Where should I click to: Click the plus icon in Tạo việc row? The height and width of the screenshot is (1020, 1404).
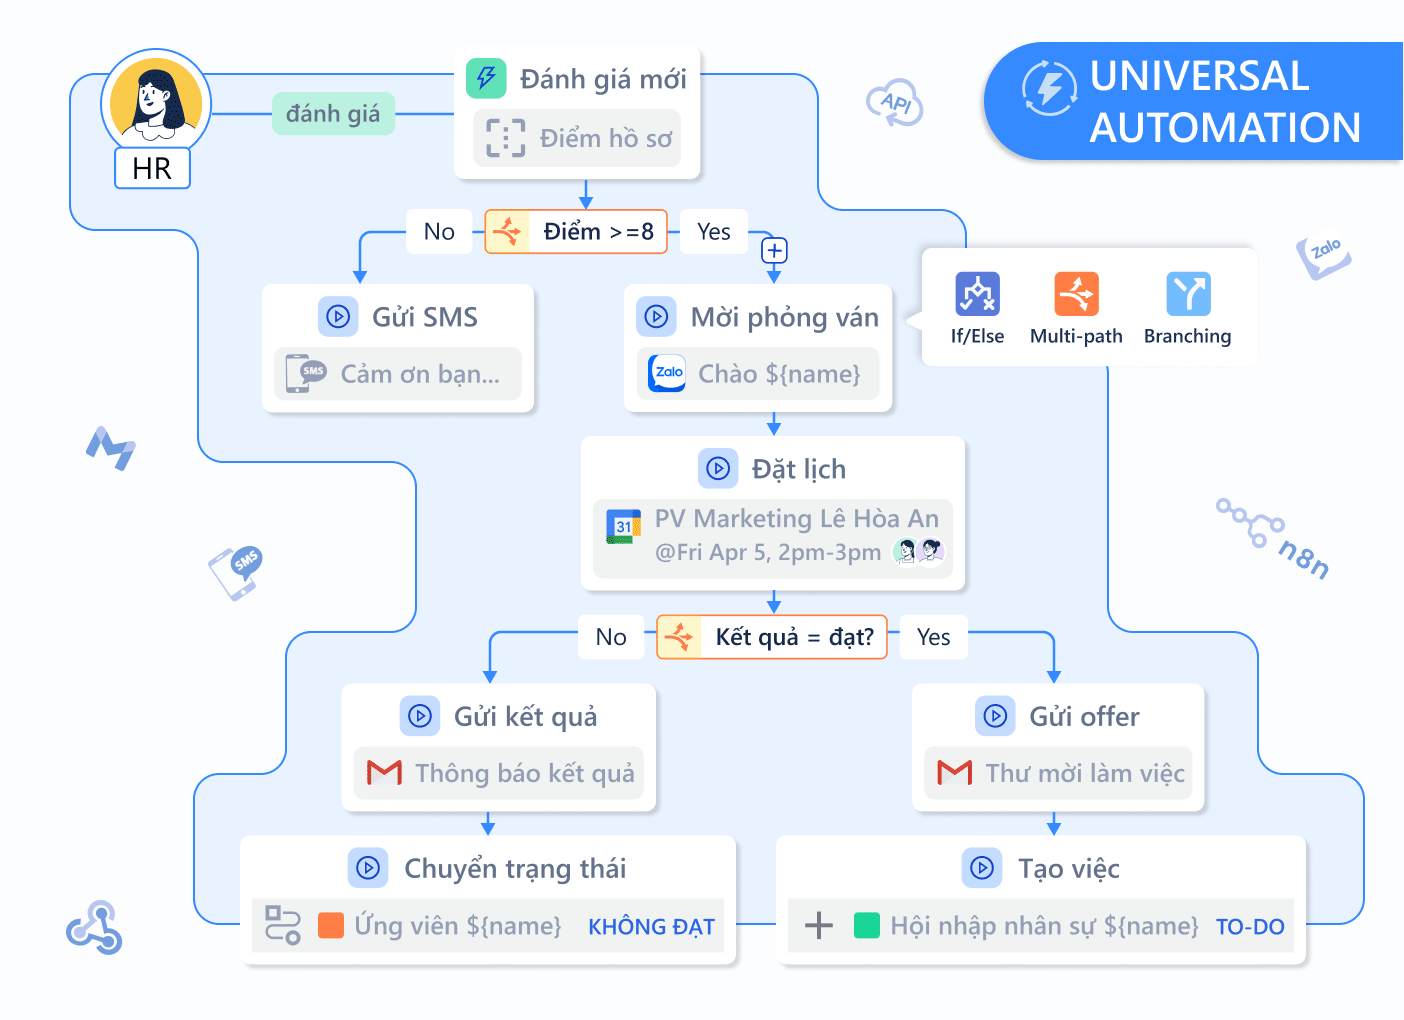pos(819,925)
